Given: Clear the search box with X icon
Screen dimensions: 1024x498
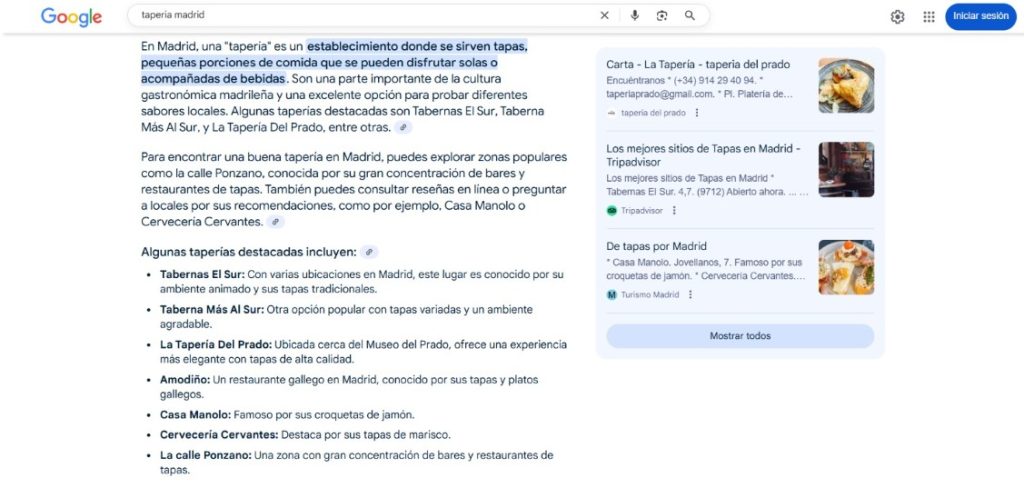Looking at the screenshot, I should 604,16.
